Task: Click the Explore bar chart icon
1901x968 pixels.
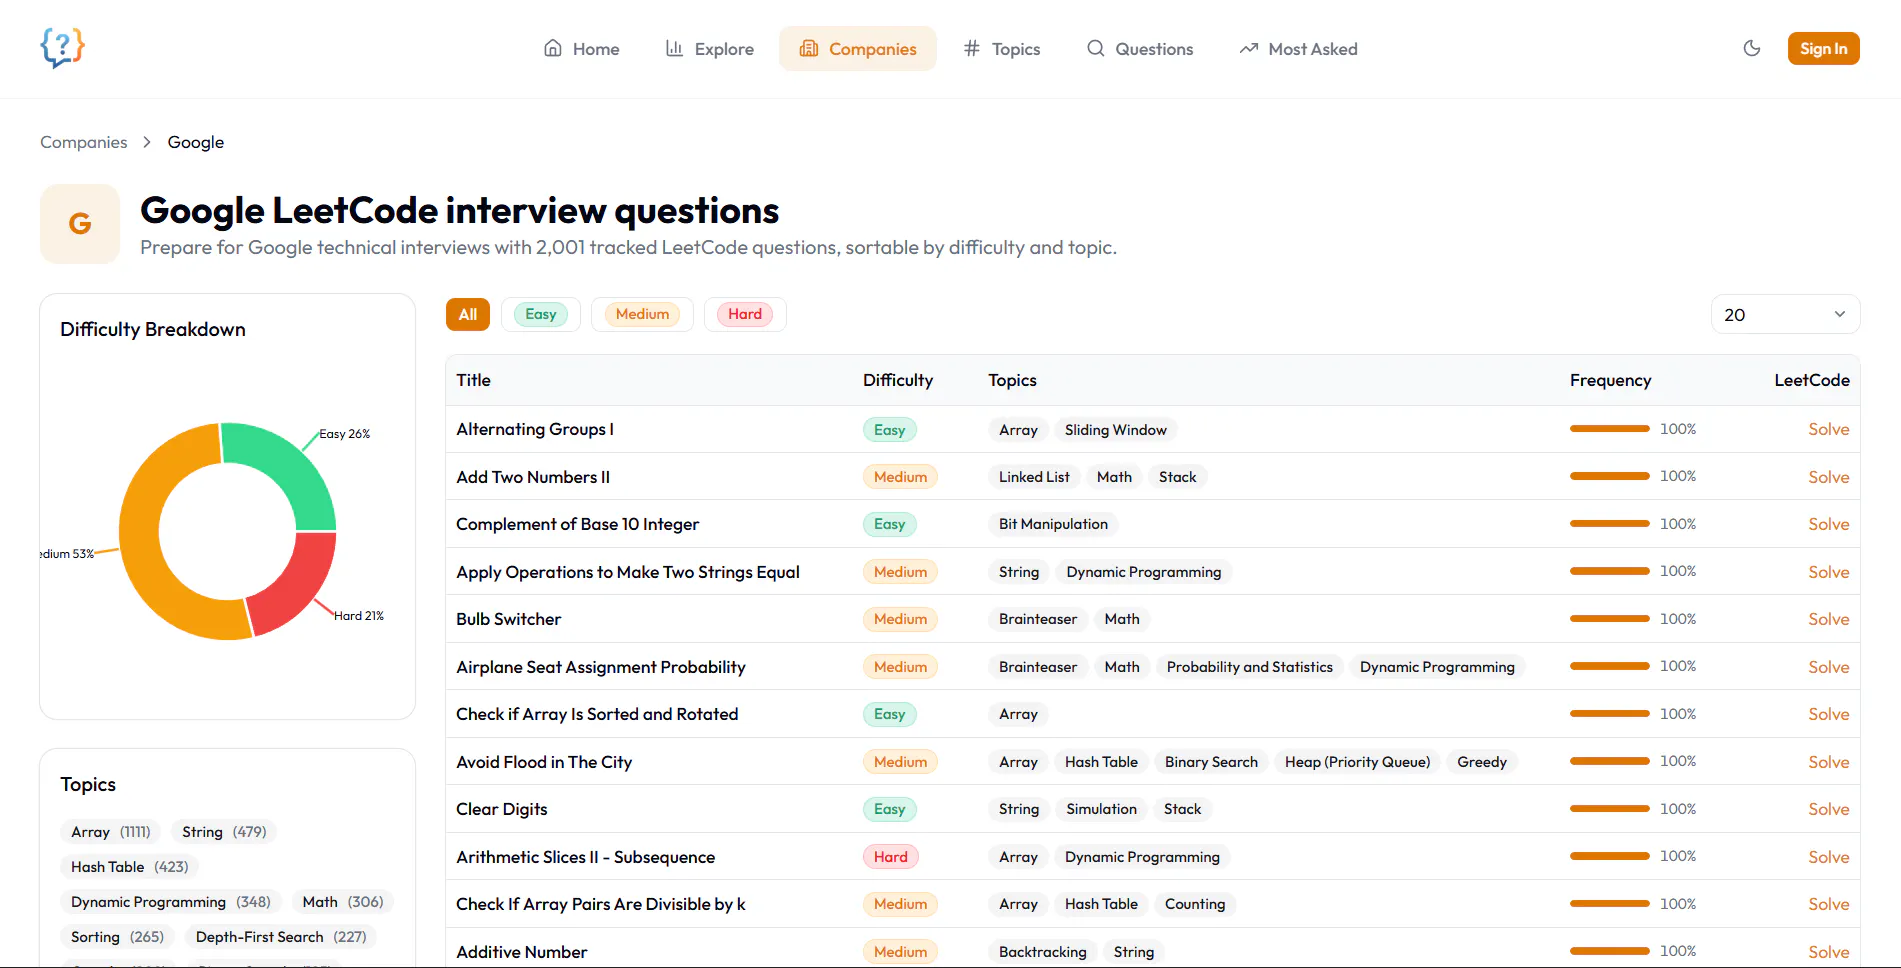Action: 674,48
